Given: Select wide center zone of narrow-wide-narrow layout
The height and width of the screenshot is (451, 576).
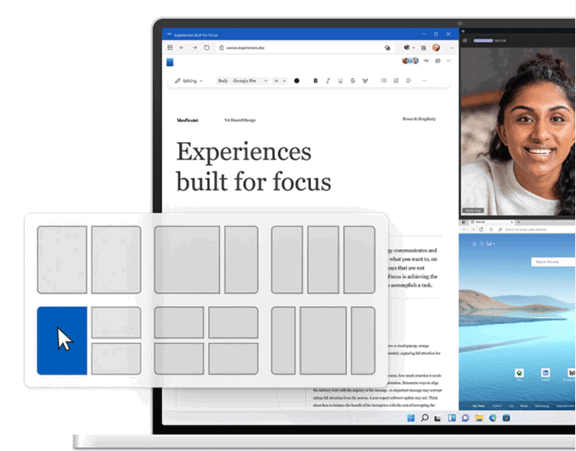Looking at the screenshot, I should pyautogui.click(x=323, y=340).
